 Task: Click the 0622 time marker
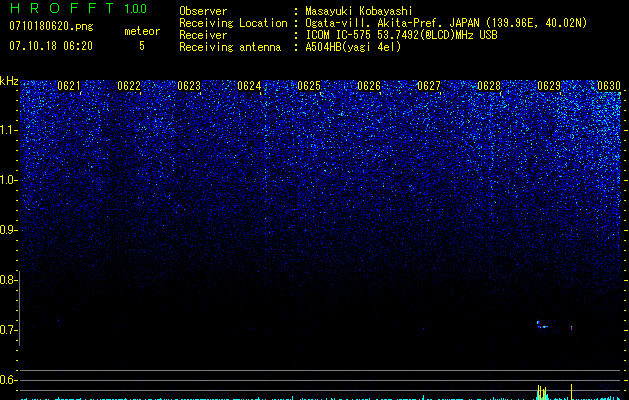pos(129,86)
